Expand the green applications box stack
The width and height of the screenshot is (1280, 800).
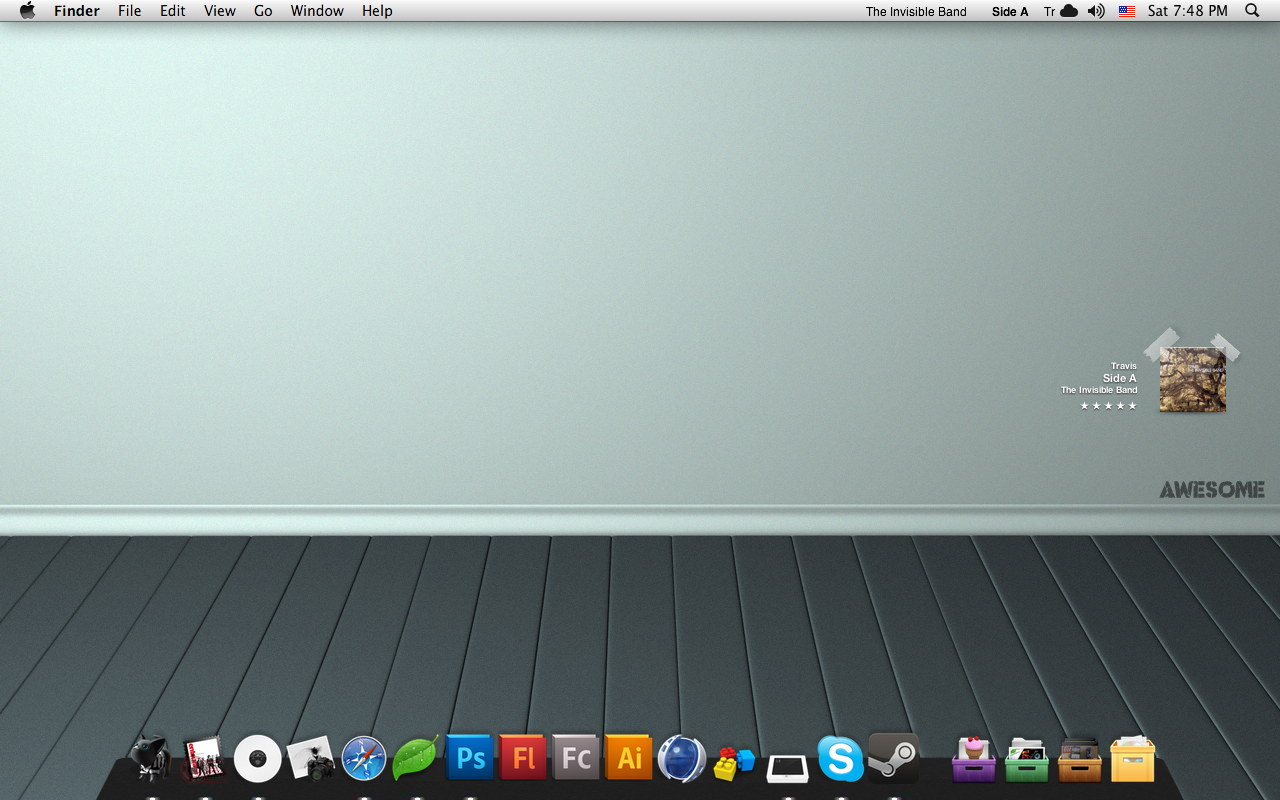coord(1026,761)
